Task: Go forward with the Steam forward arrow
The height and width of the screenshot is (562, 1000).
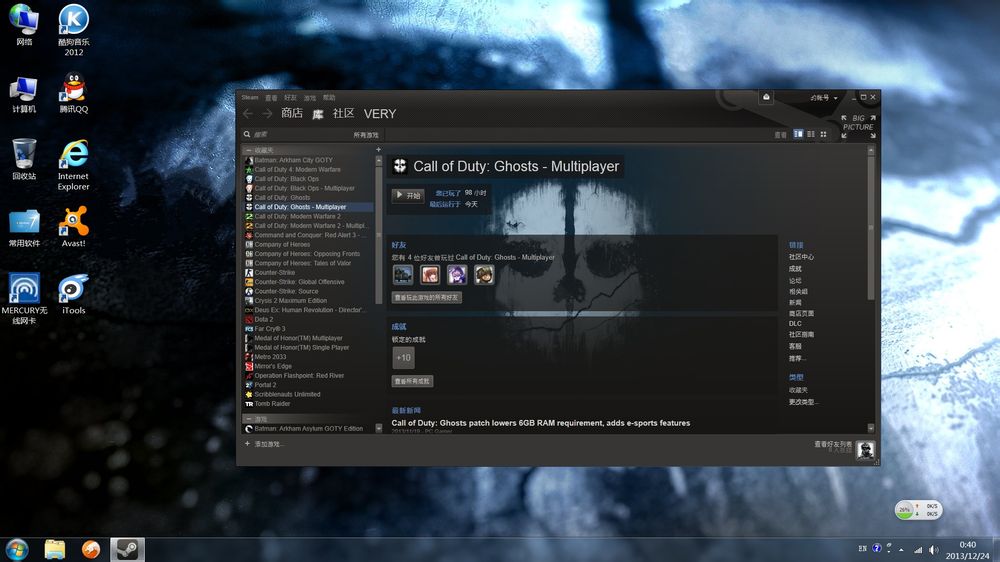Action: pyautogui.click(x=267, y=114)
